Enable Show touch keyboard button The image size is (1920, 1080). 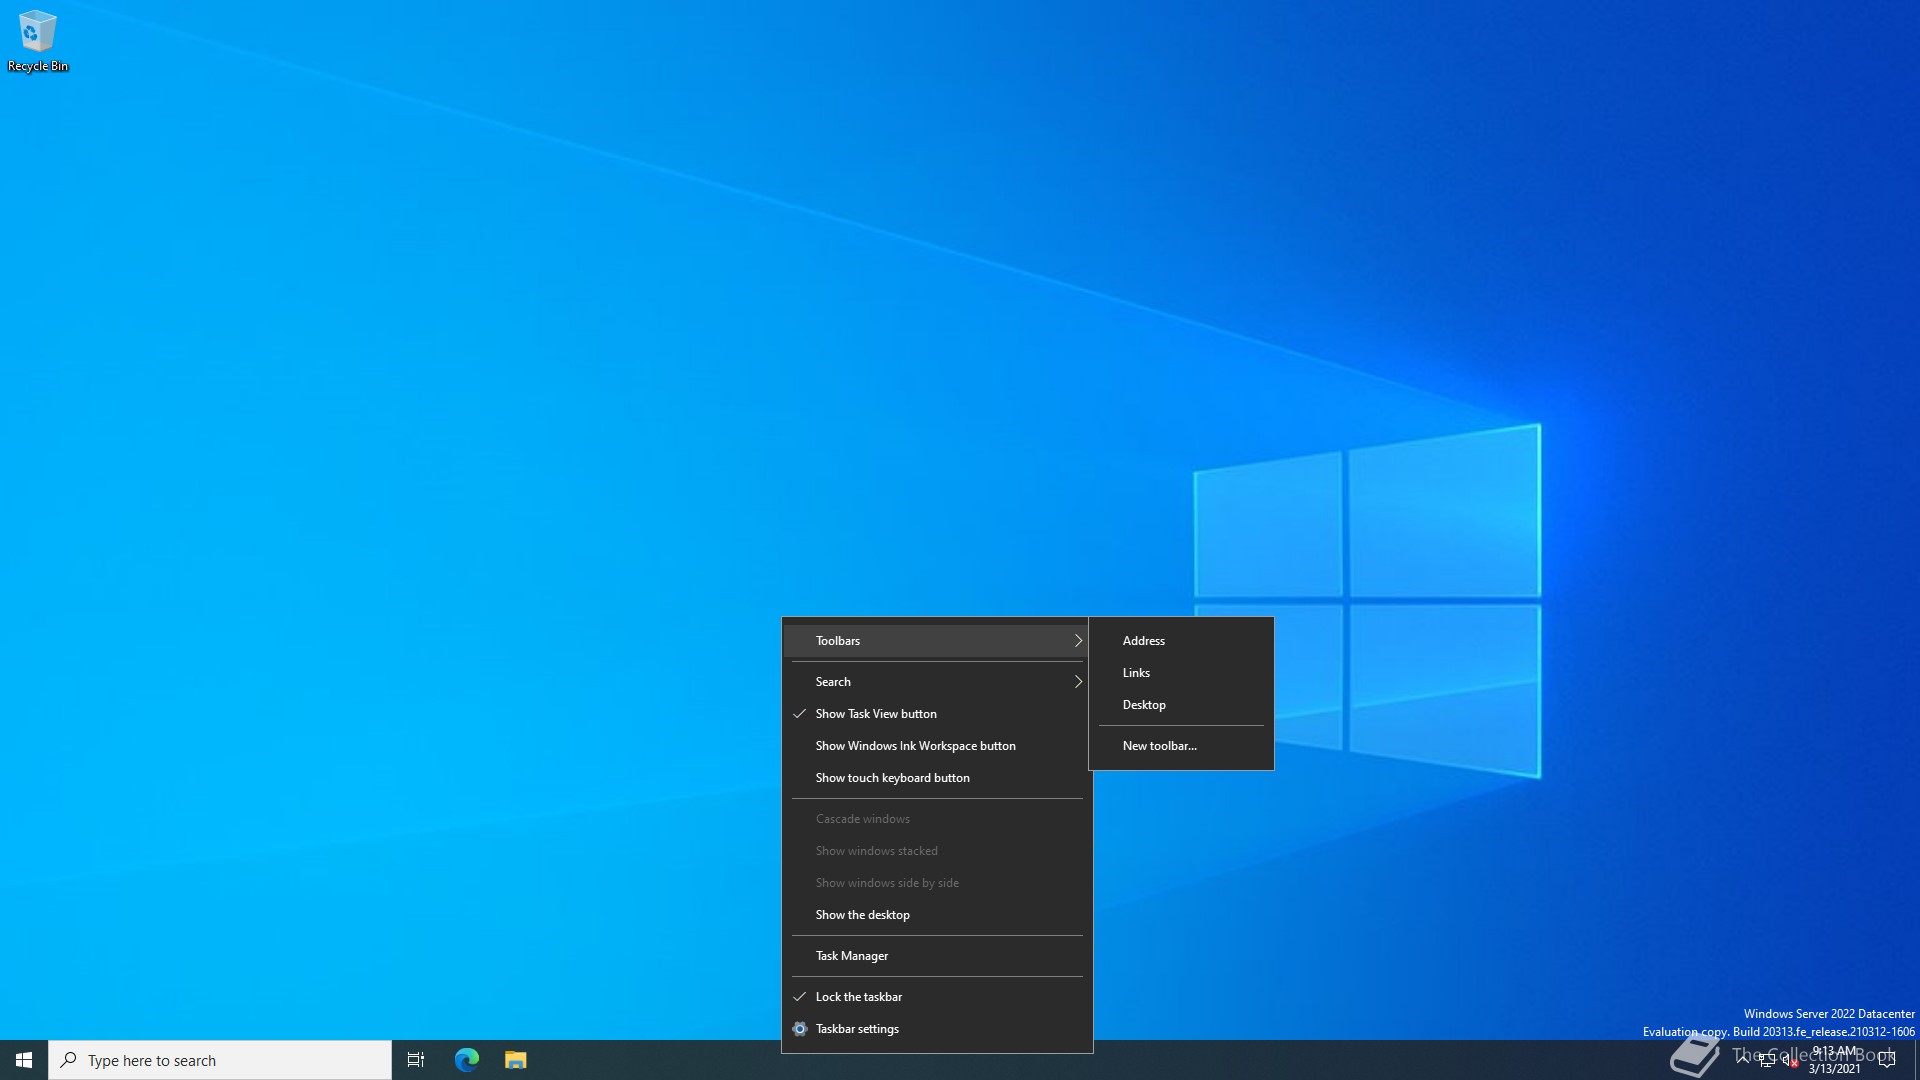(x=937, y=778)
